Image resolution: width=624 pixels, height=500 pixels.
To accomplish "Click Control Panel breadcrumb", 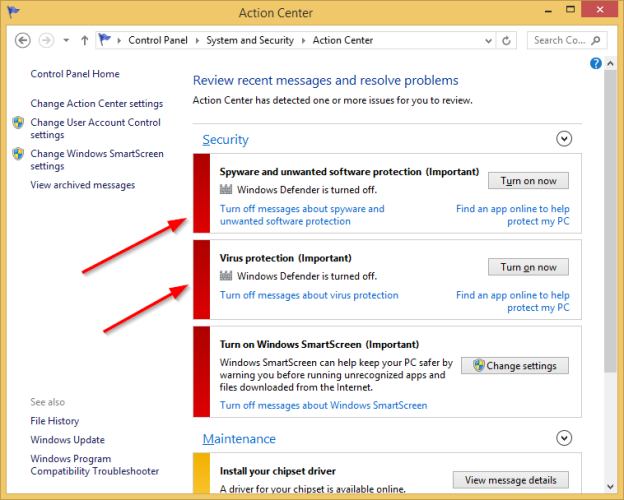I will (158, 40).
